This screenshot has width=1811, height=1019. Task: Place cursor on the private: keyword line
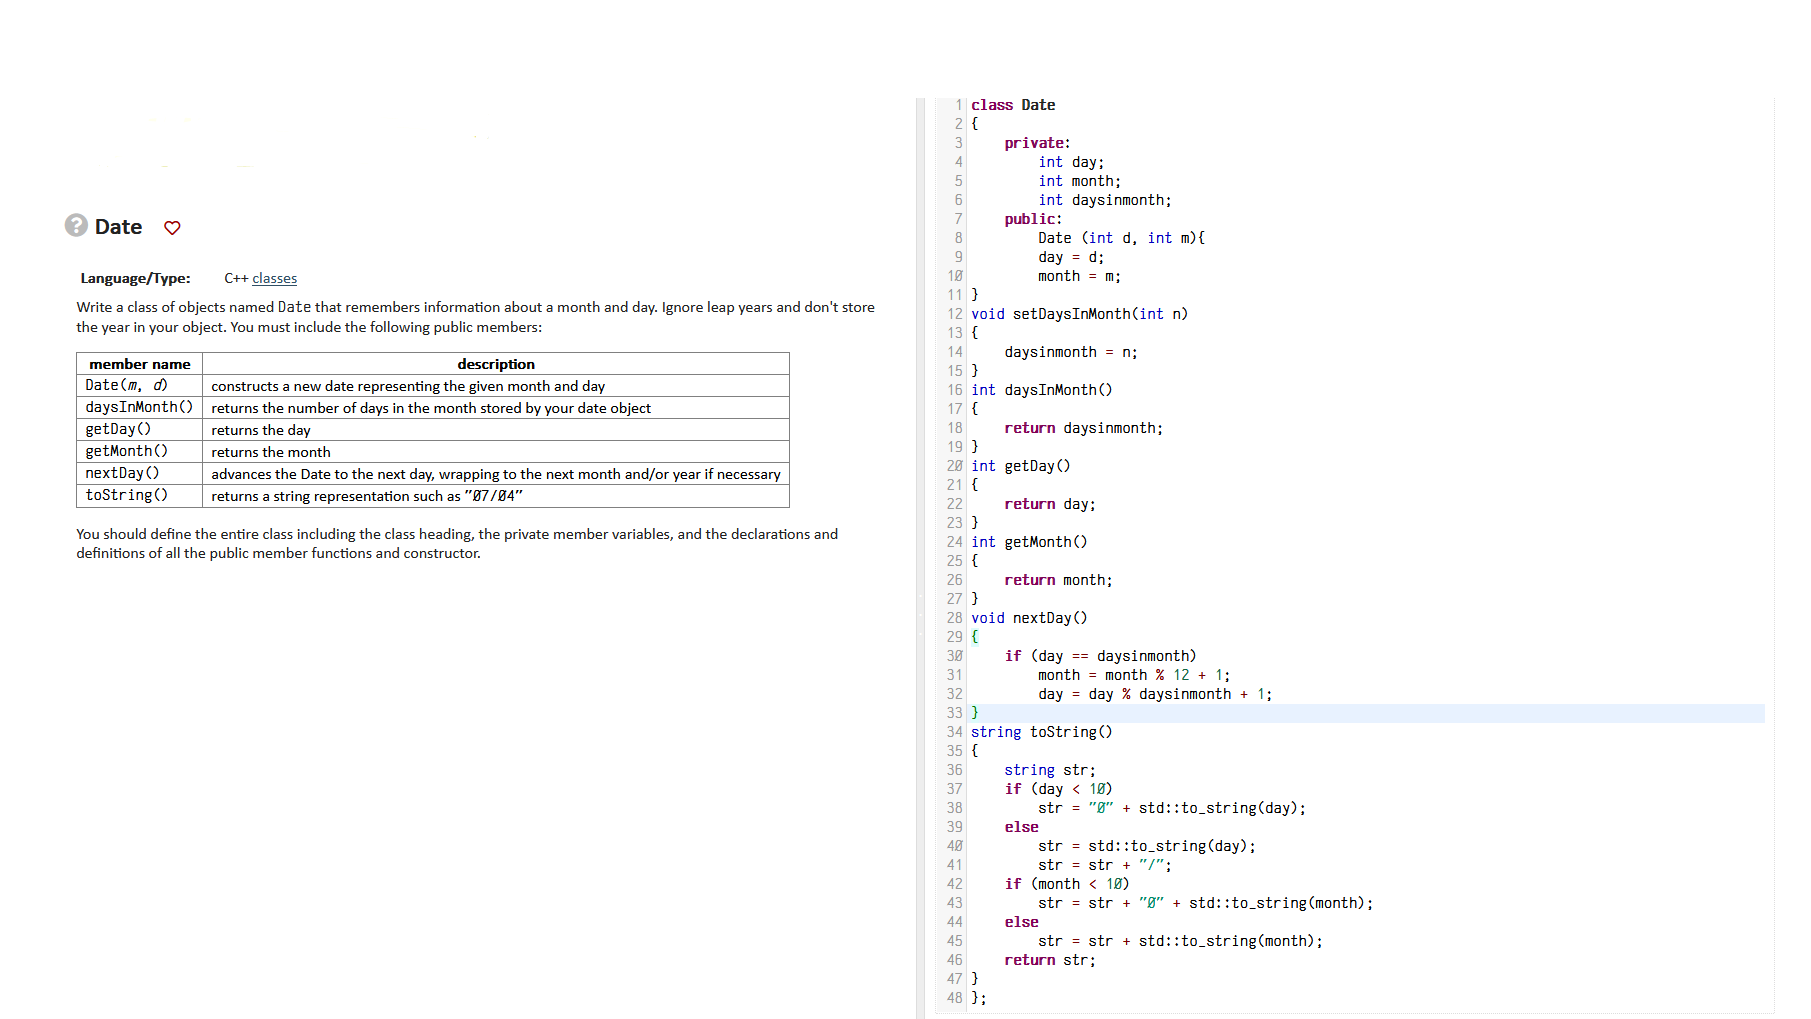(x=1036, y=143)
